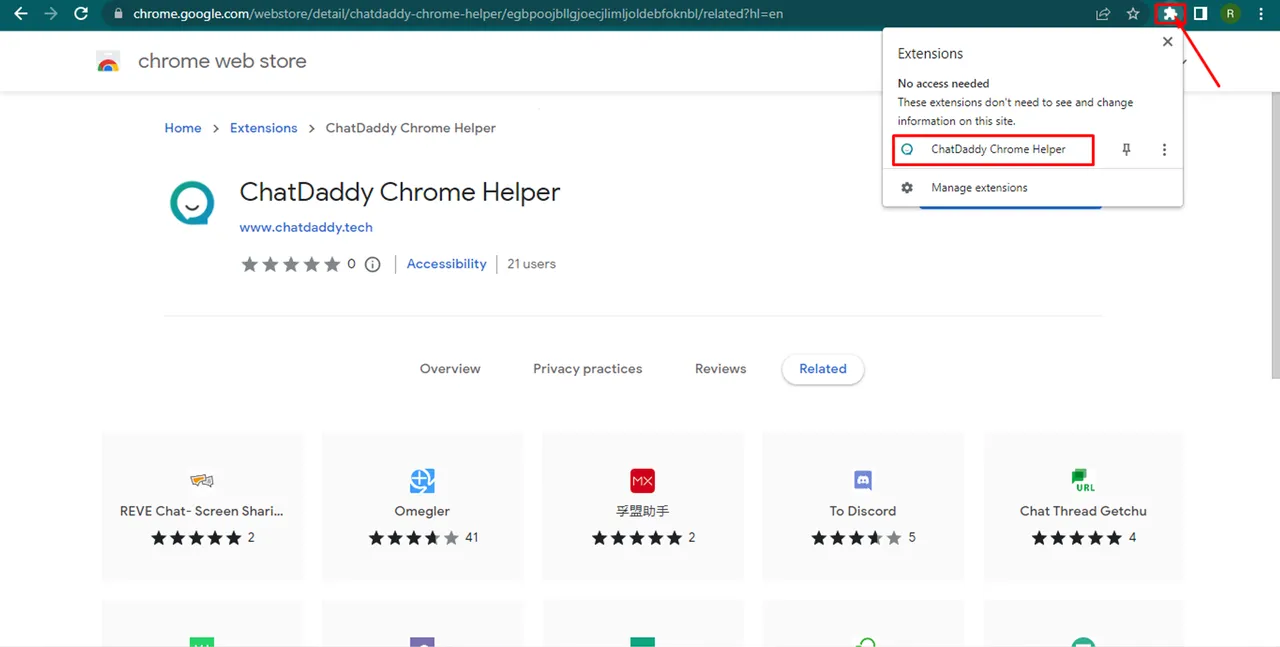Click the reload page icon
The width and height of the screenshot is (1280, 647).
(x=82, y=14)
